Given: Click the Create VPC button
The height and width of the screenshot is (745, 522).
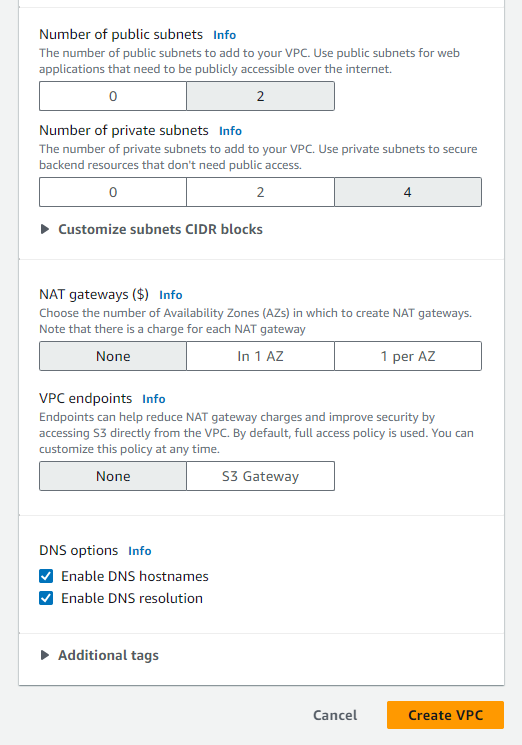Looking at the screenshot, I should tap(445, 715).
